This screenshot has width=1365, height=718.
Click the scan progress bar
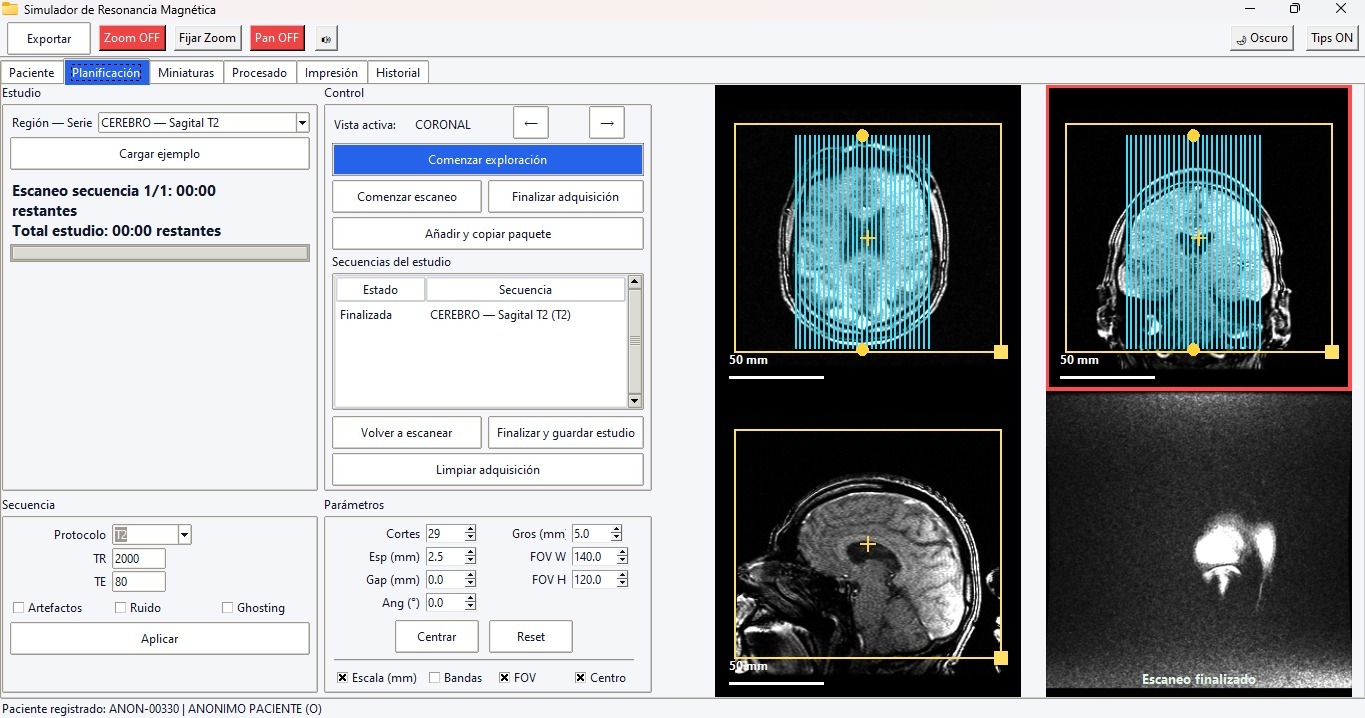point(160,253)
